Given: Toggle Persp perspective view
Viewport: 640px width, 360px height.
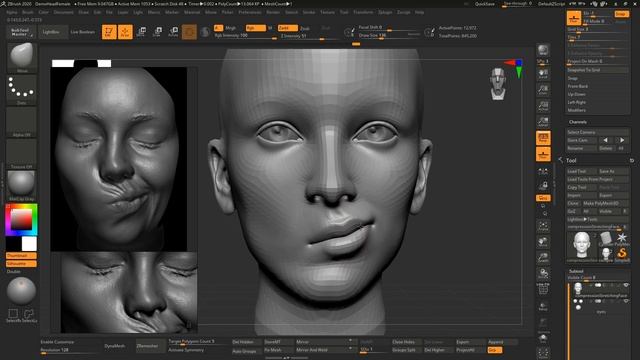Looking at the screenshot, I should tap(543, 138).
